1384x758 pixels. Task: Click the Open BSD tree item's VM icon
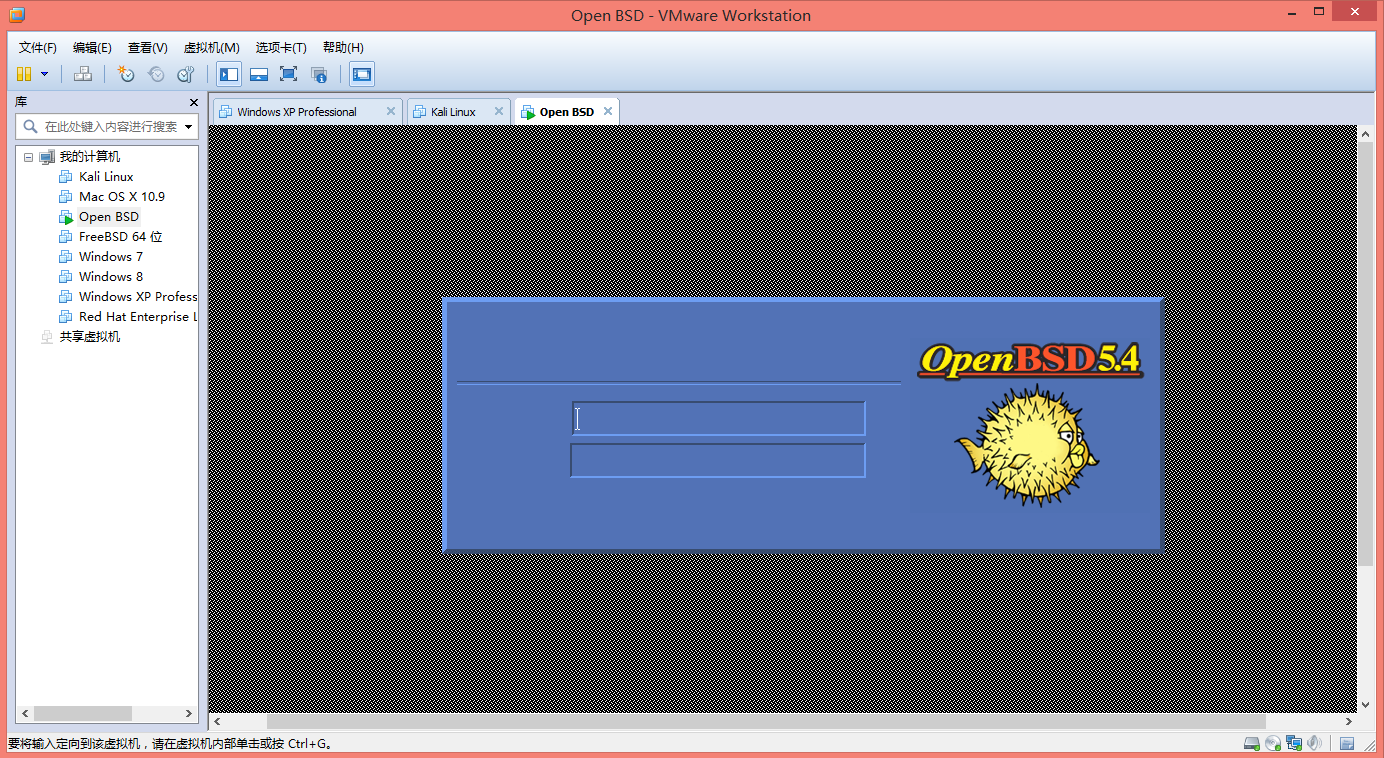(x=66, y=217)
